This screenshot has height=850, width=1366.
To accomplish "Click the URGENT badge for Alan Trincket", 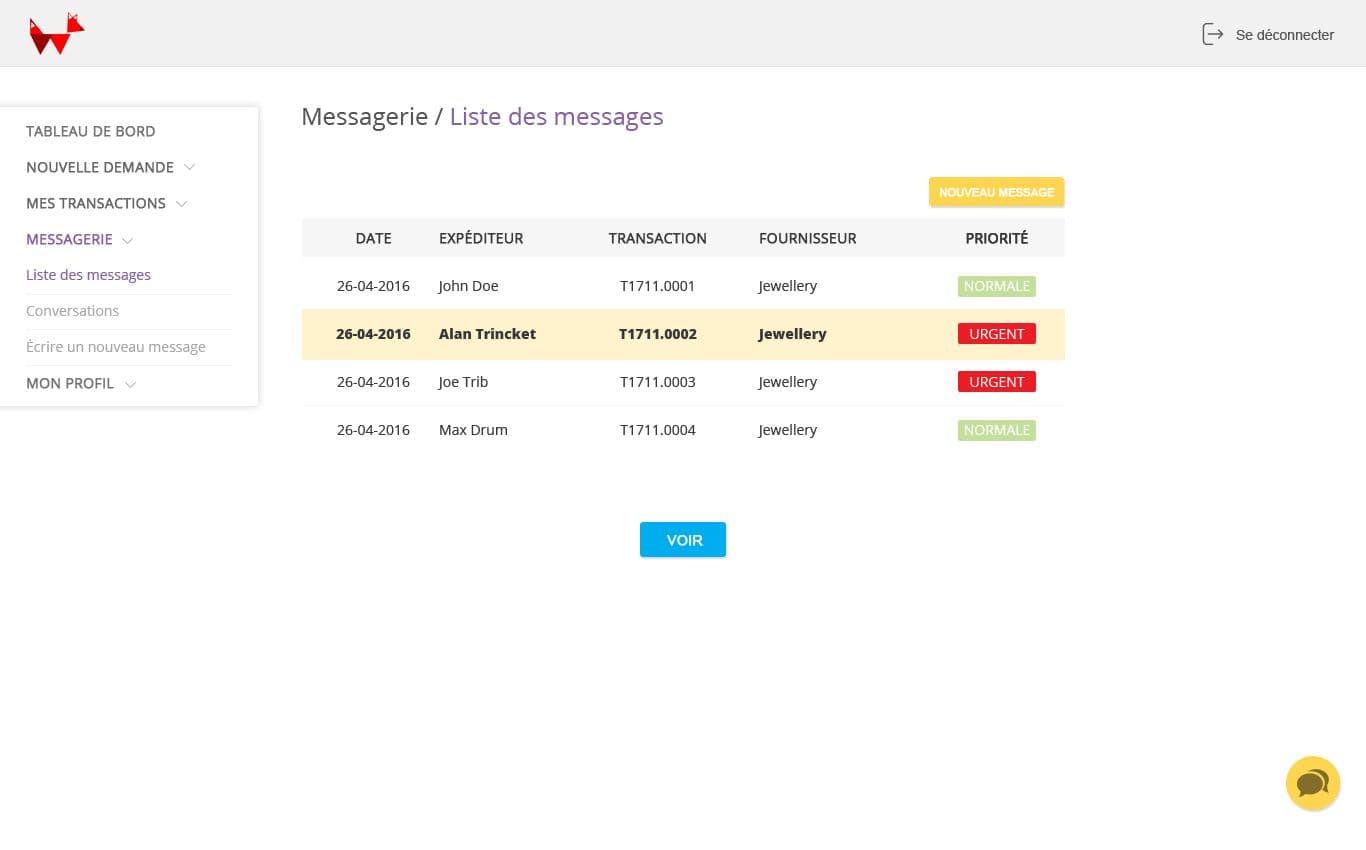I will (x=996, y=334).
